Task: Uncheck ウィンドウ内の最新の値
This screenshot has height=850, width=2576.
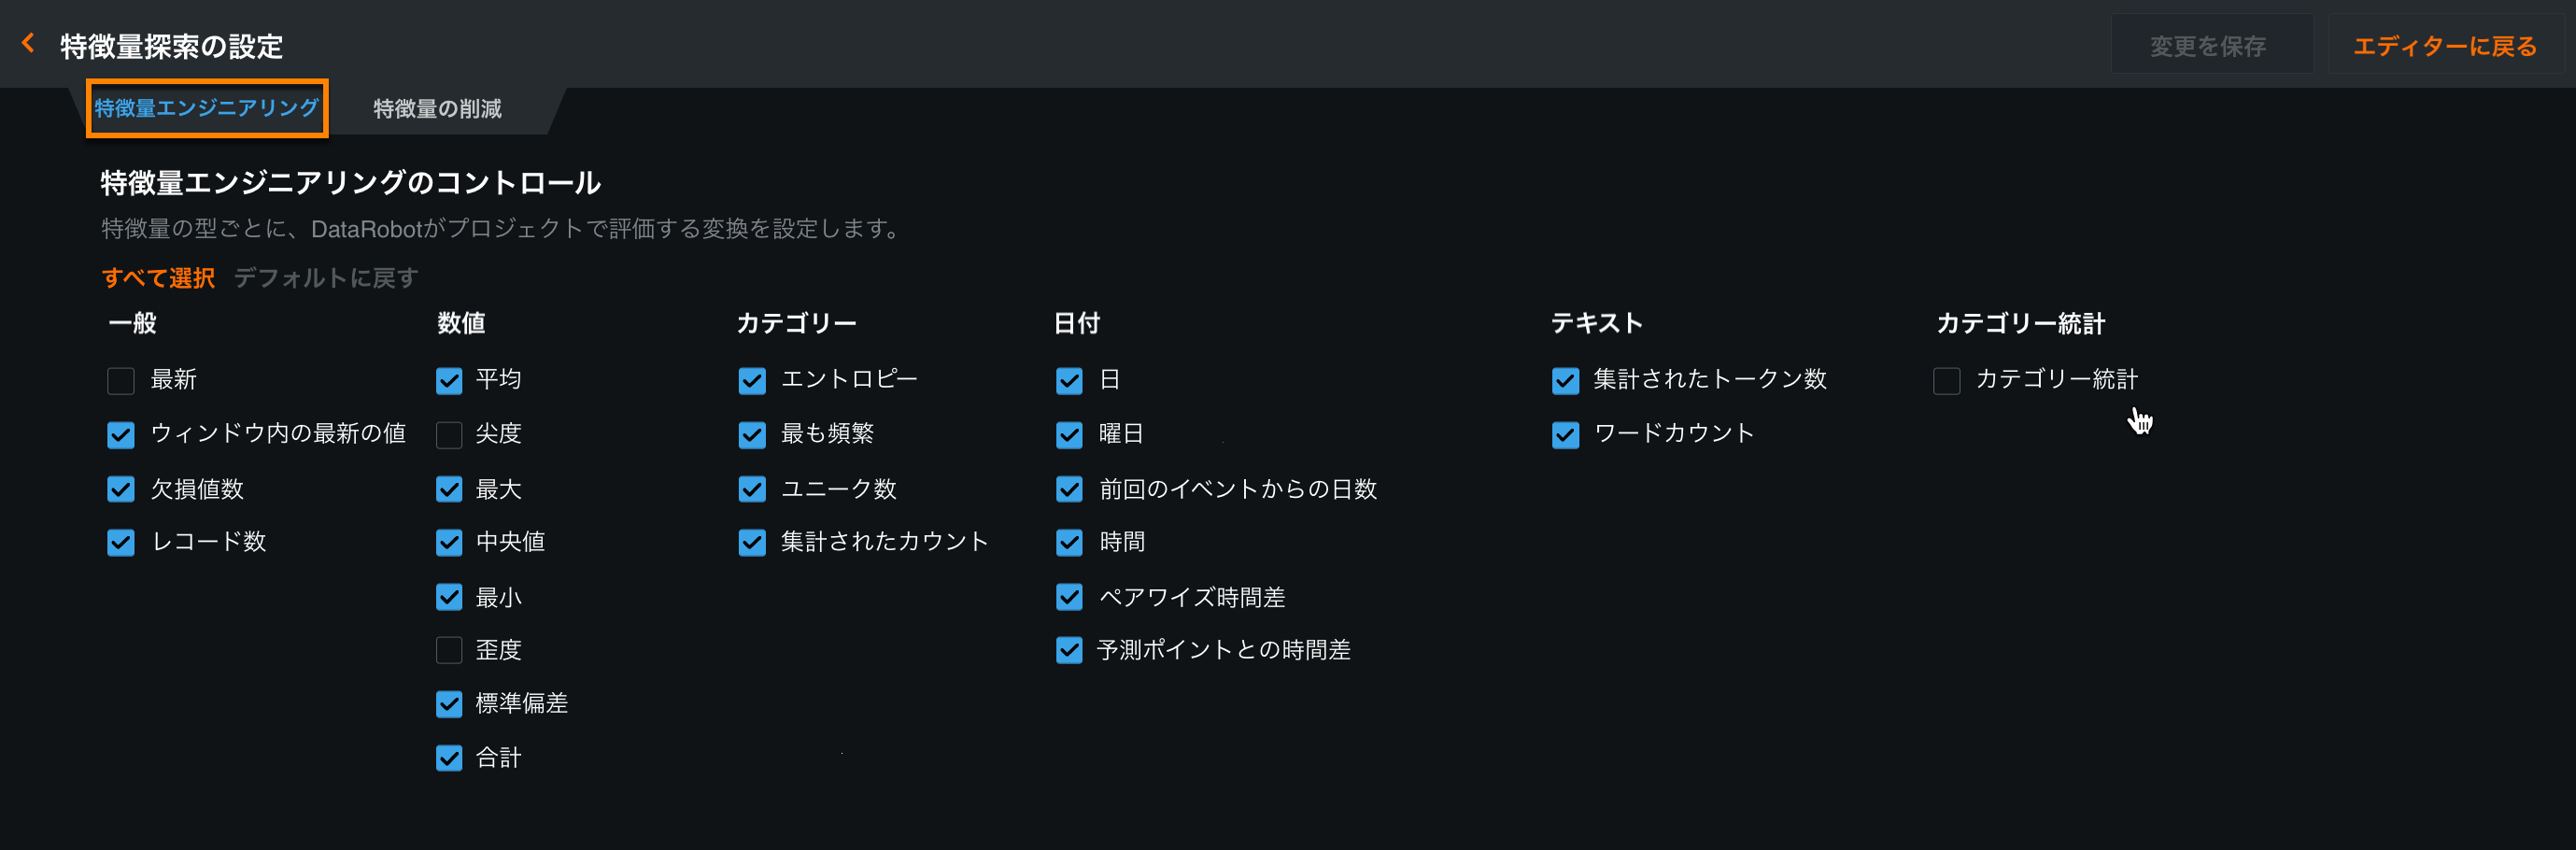Action: [x=121, y=434]
